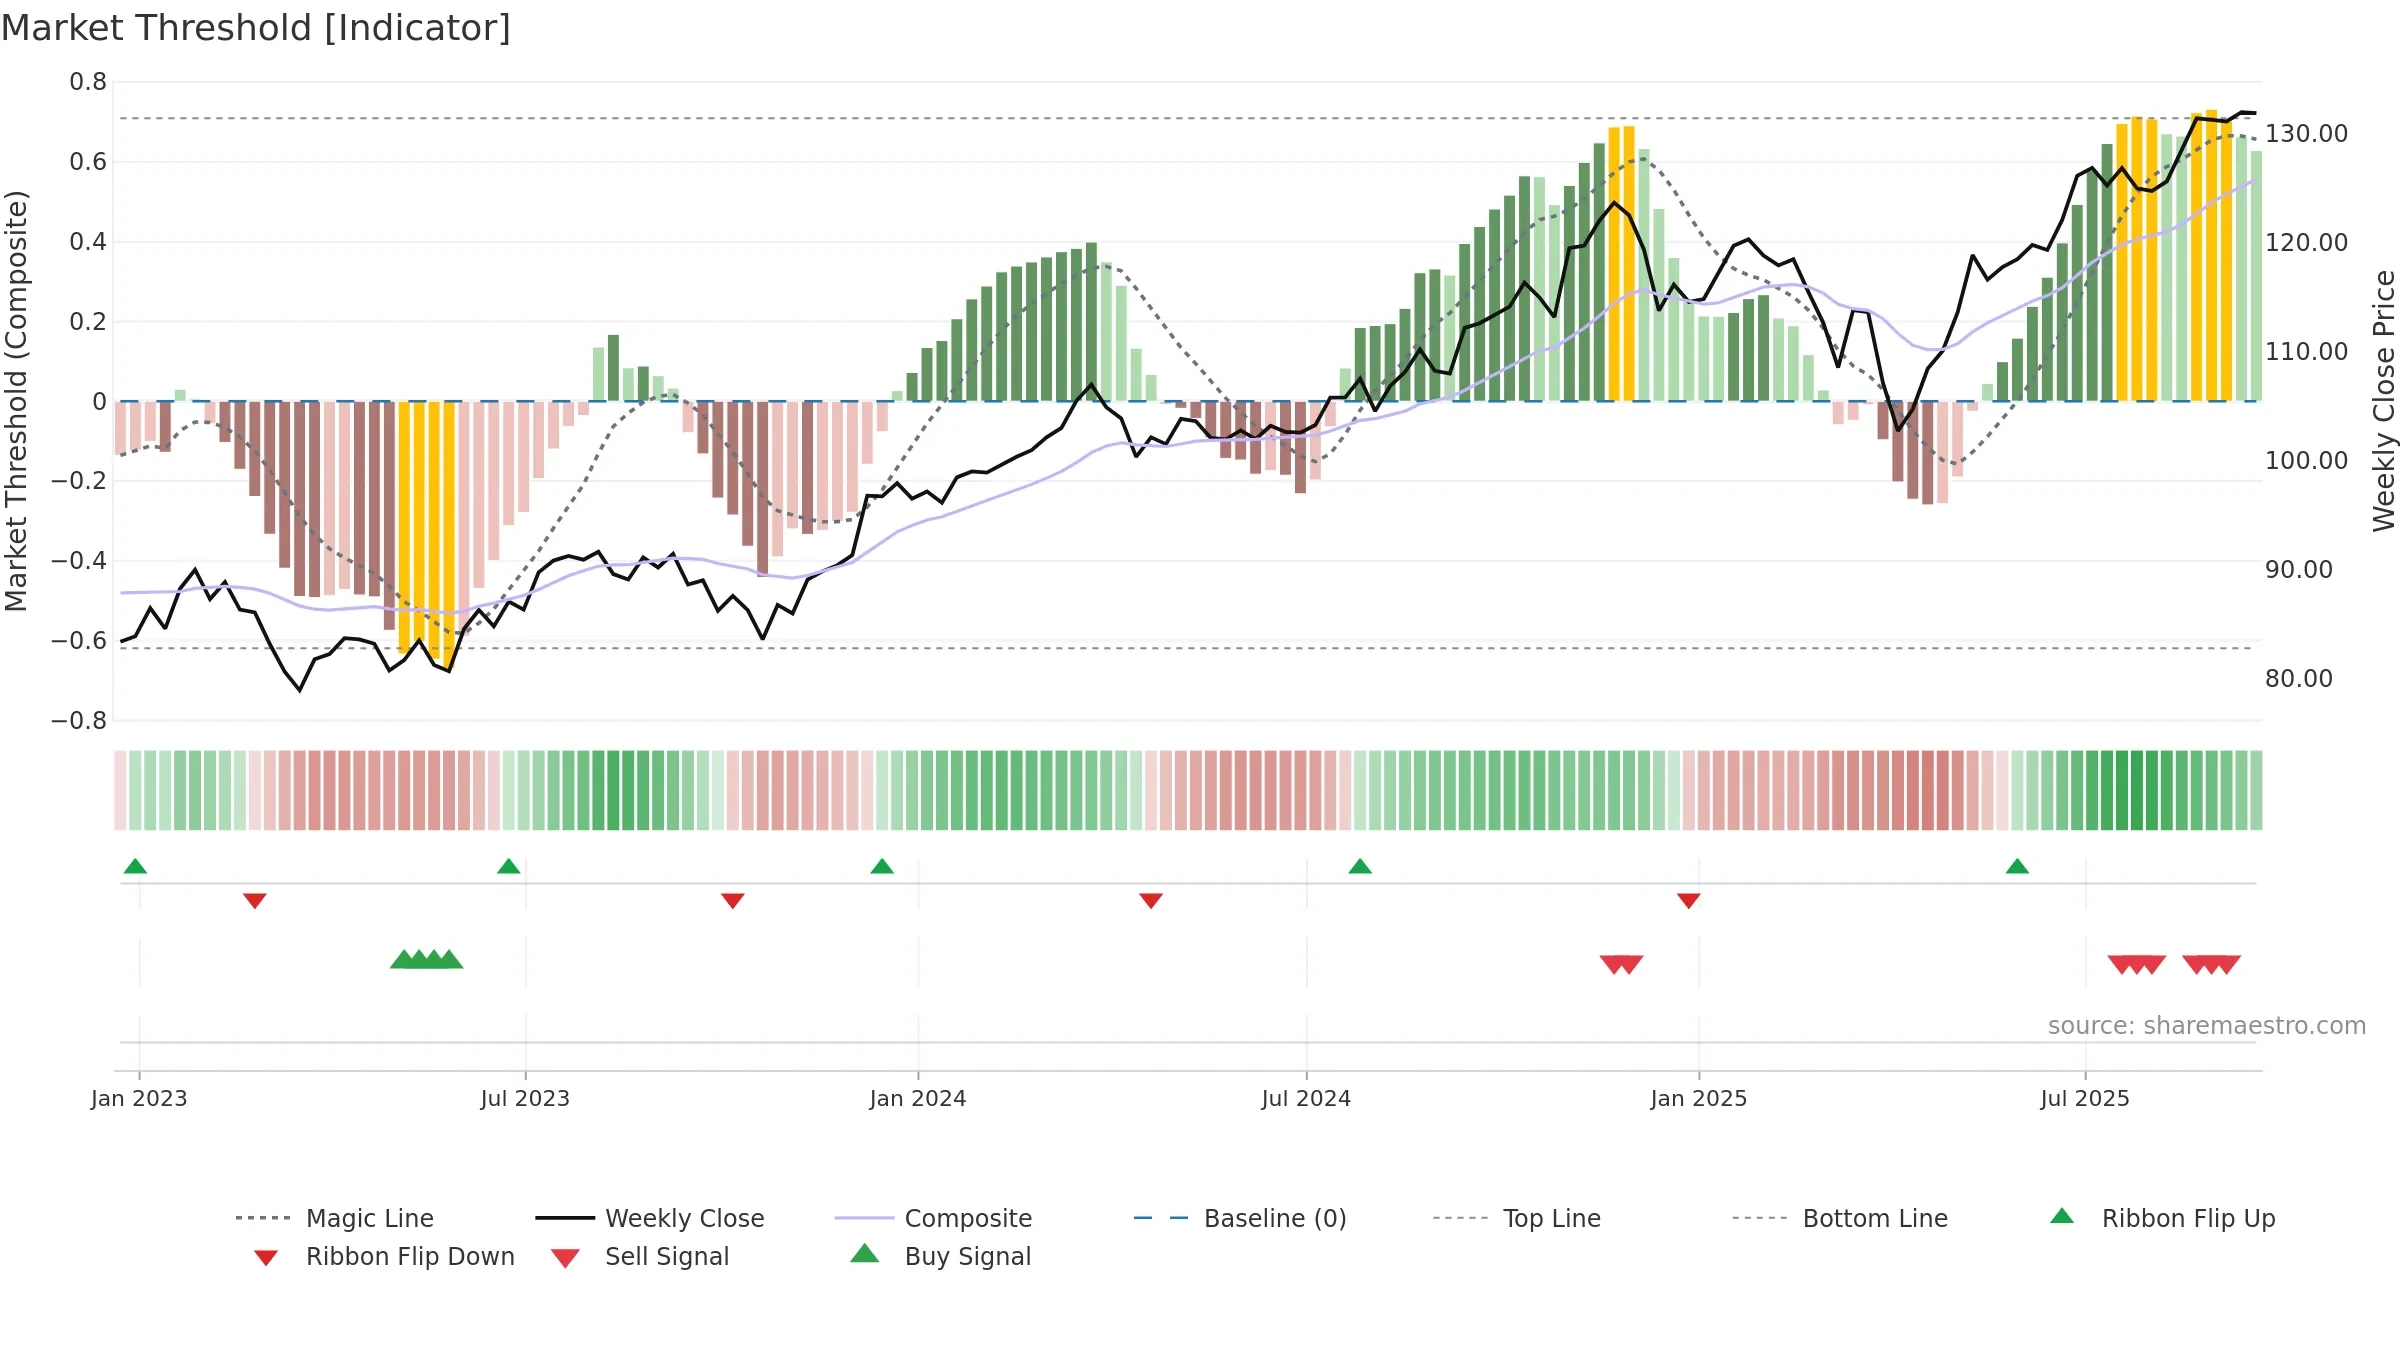
Task: Click the gold histogram bars in November 2024
Action: (1621, 264)
